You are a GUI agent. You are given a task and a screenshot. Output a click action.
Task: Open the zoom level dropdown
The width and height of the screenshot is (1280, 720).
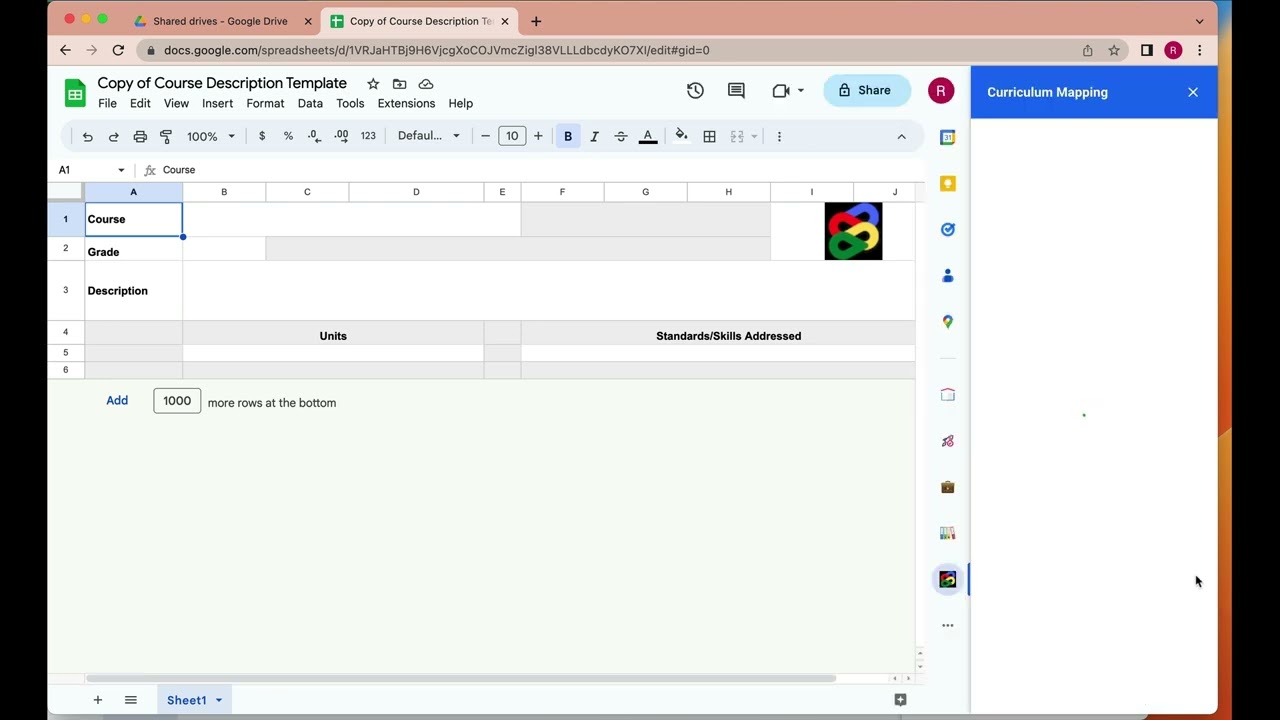point(211,136)
